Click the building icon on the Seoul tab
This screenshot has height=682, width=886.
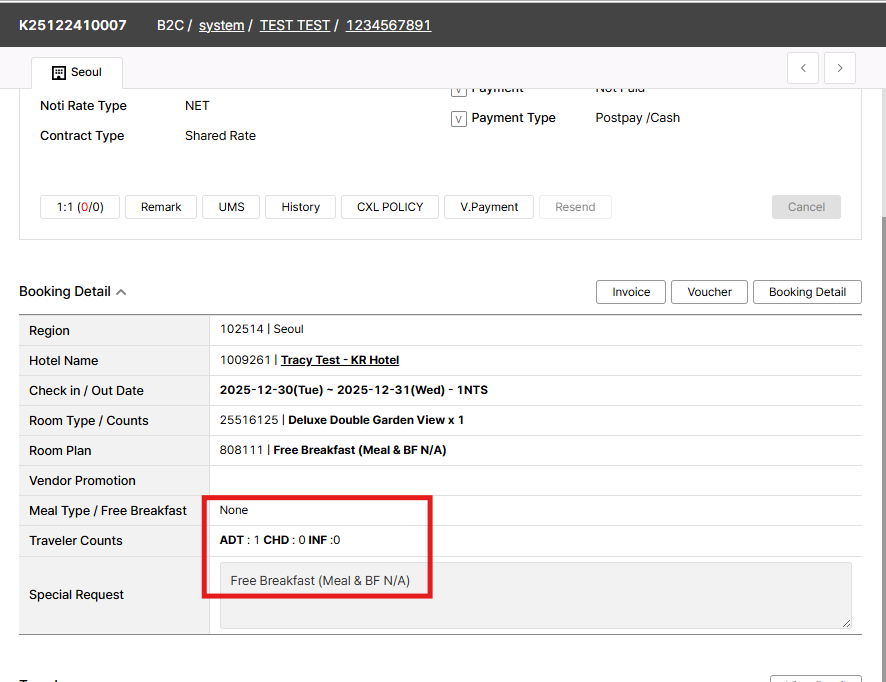(58, 73)
